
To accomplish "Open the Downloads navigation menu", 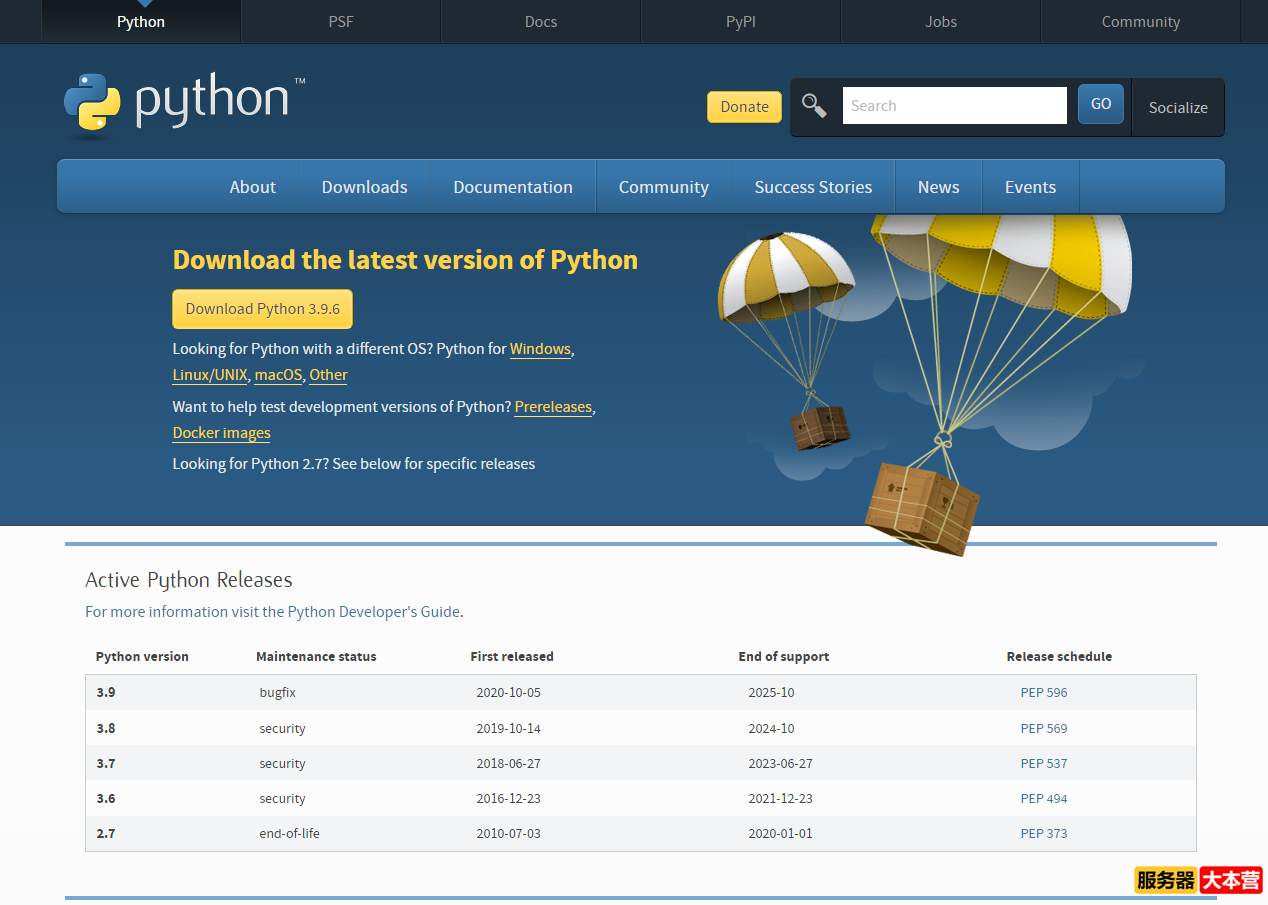I will click(365, 187).
